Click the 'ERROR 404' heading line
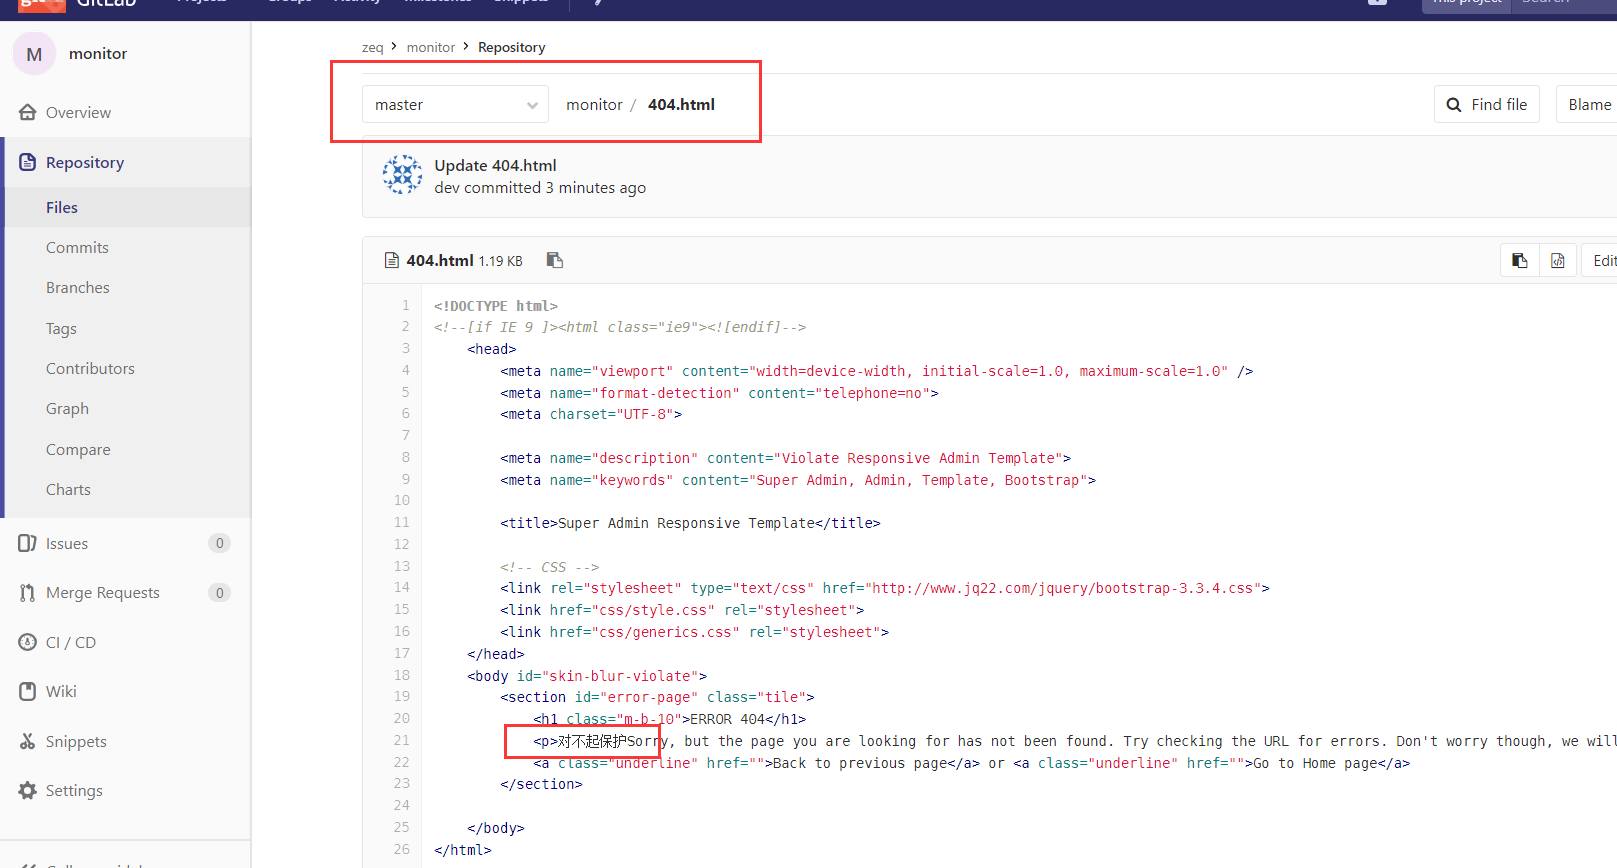 point(669,719)
